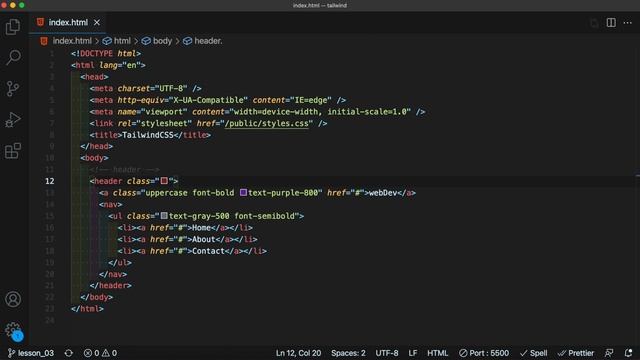
Task: Click the Prettier formatter status item
Action: pos(576,353)
